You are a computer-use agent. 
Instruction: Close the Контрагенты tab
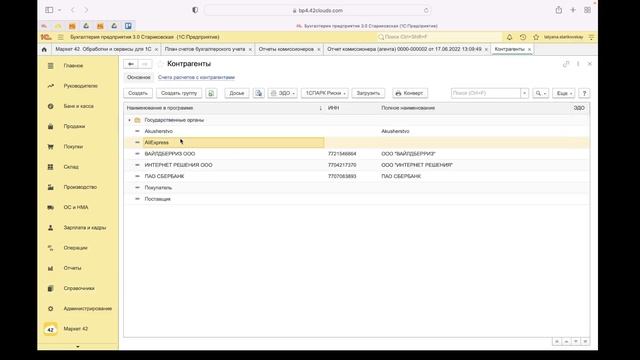529,49
